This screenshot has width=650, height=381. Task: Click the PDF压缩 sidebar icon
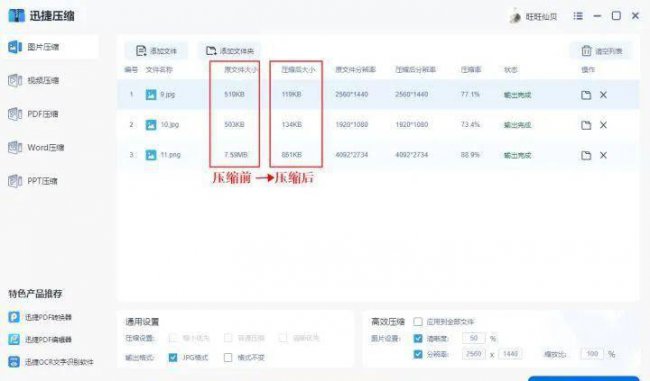pos(15,114)
